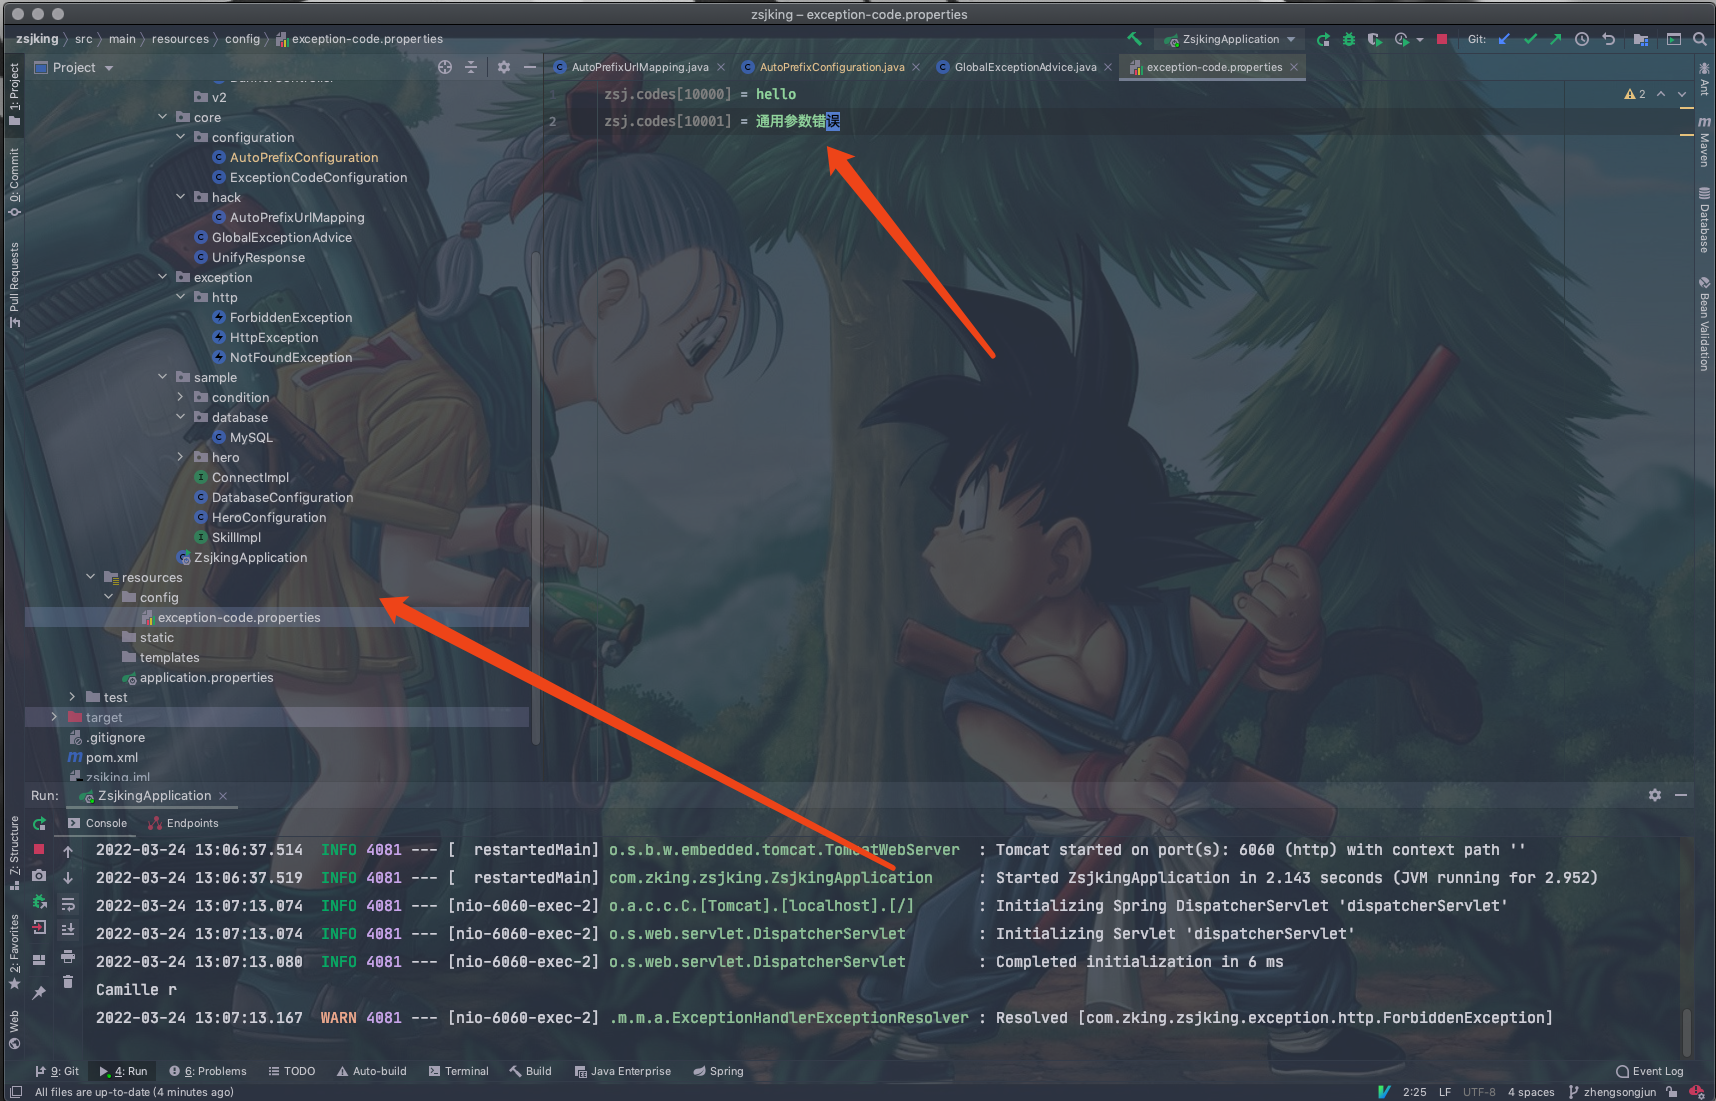Open the ZsjkingApplication run configuration dropdown
The height and width of the screenshot is (1101, 1716).
coord(1229,39)
